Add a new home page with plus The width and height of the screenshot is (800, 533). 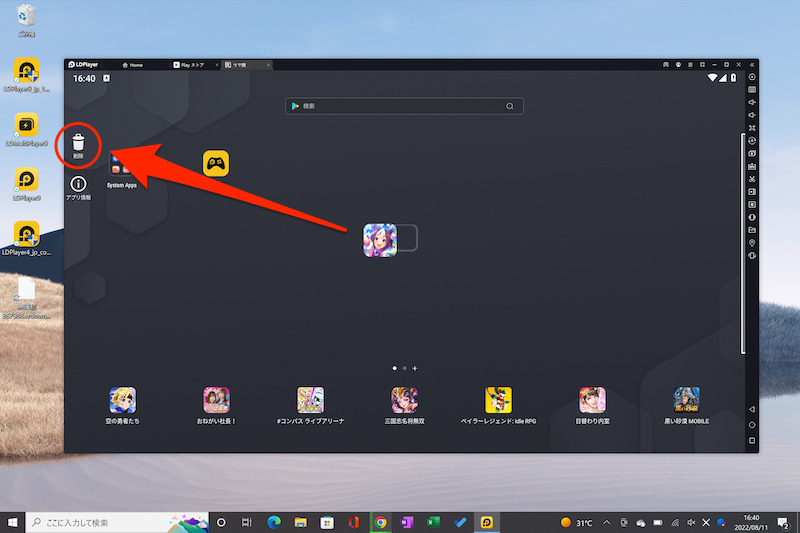pos(415,368)
